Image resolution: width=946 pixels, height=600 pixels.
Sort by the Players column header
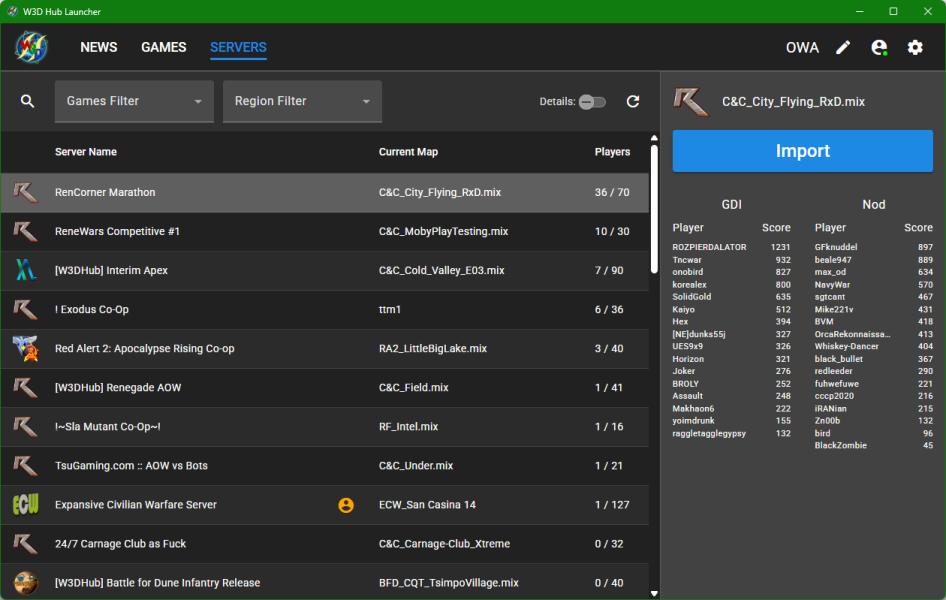coord(612,152)
